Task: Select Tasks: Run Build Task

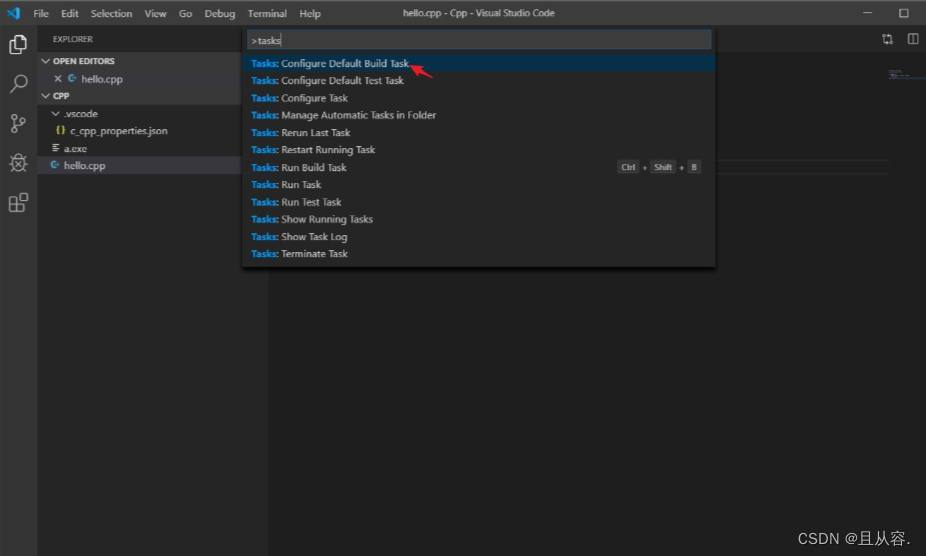Action: point(479,167)
